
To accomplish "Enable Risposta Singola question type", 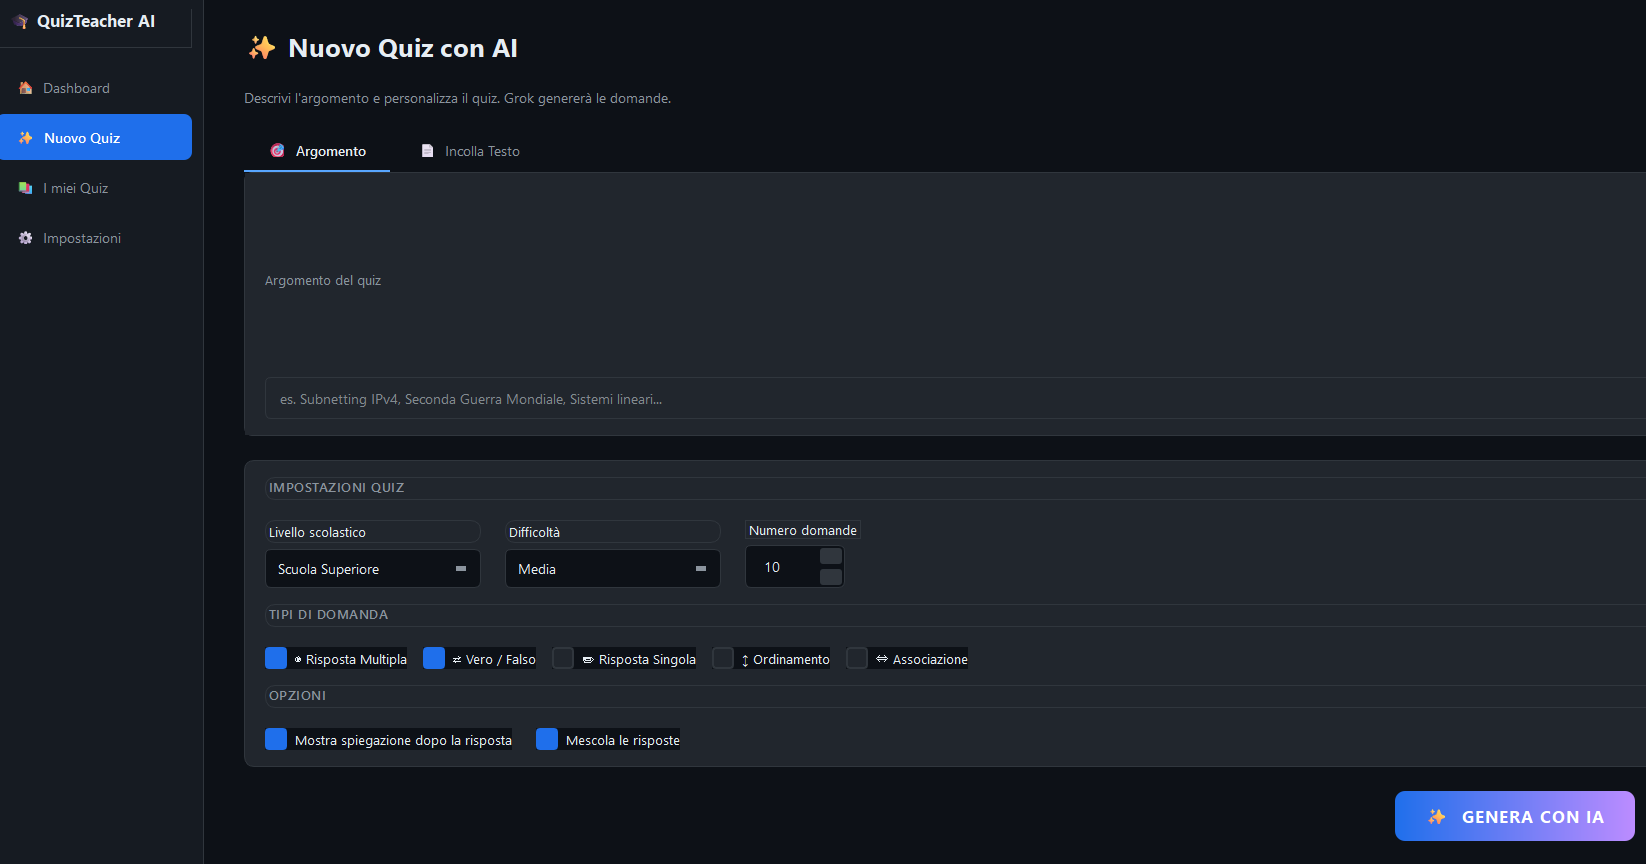I will [x=563, y=658].
